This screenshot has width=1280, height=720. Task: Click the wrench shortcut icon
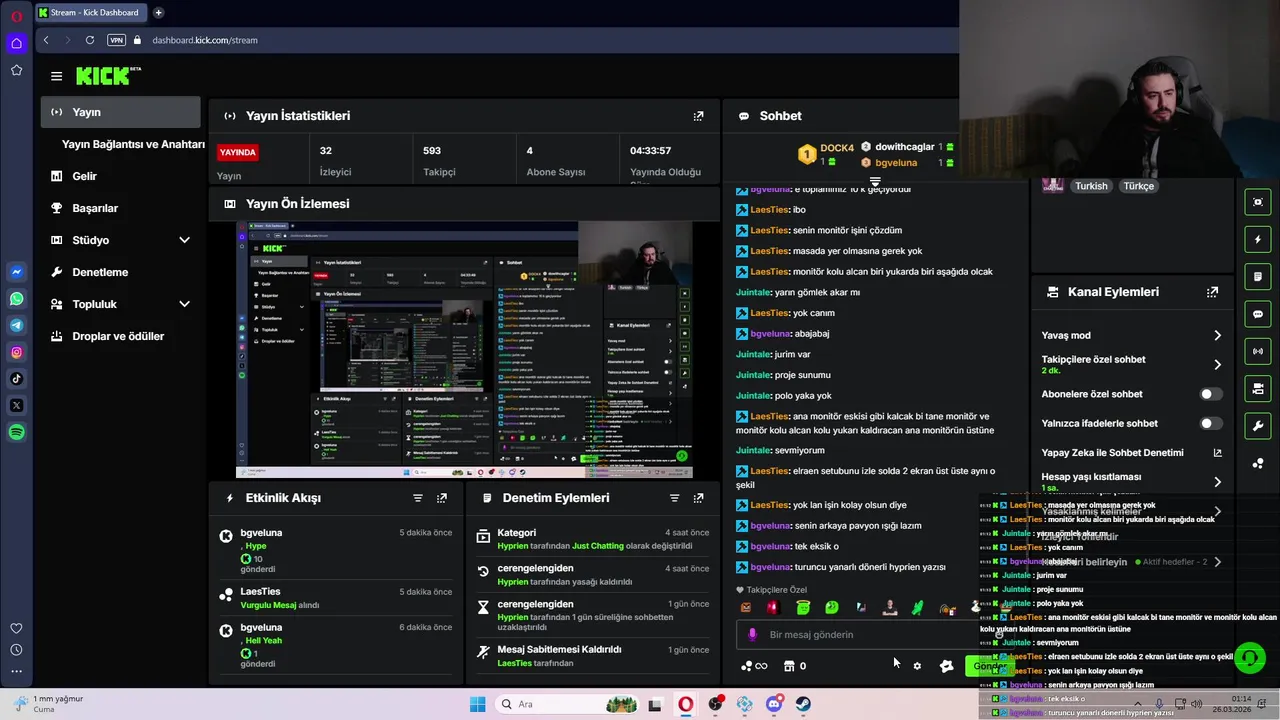tap(1258, 426)
